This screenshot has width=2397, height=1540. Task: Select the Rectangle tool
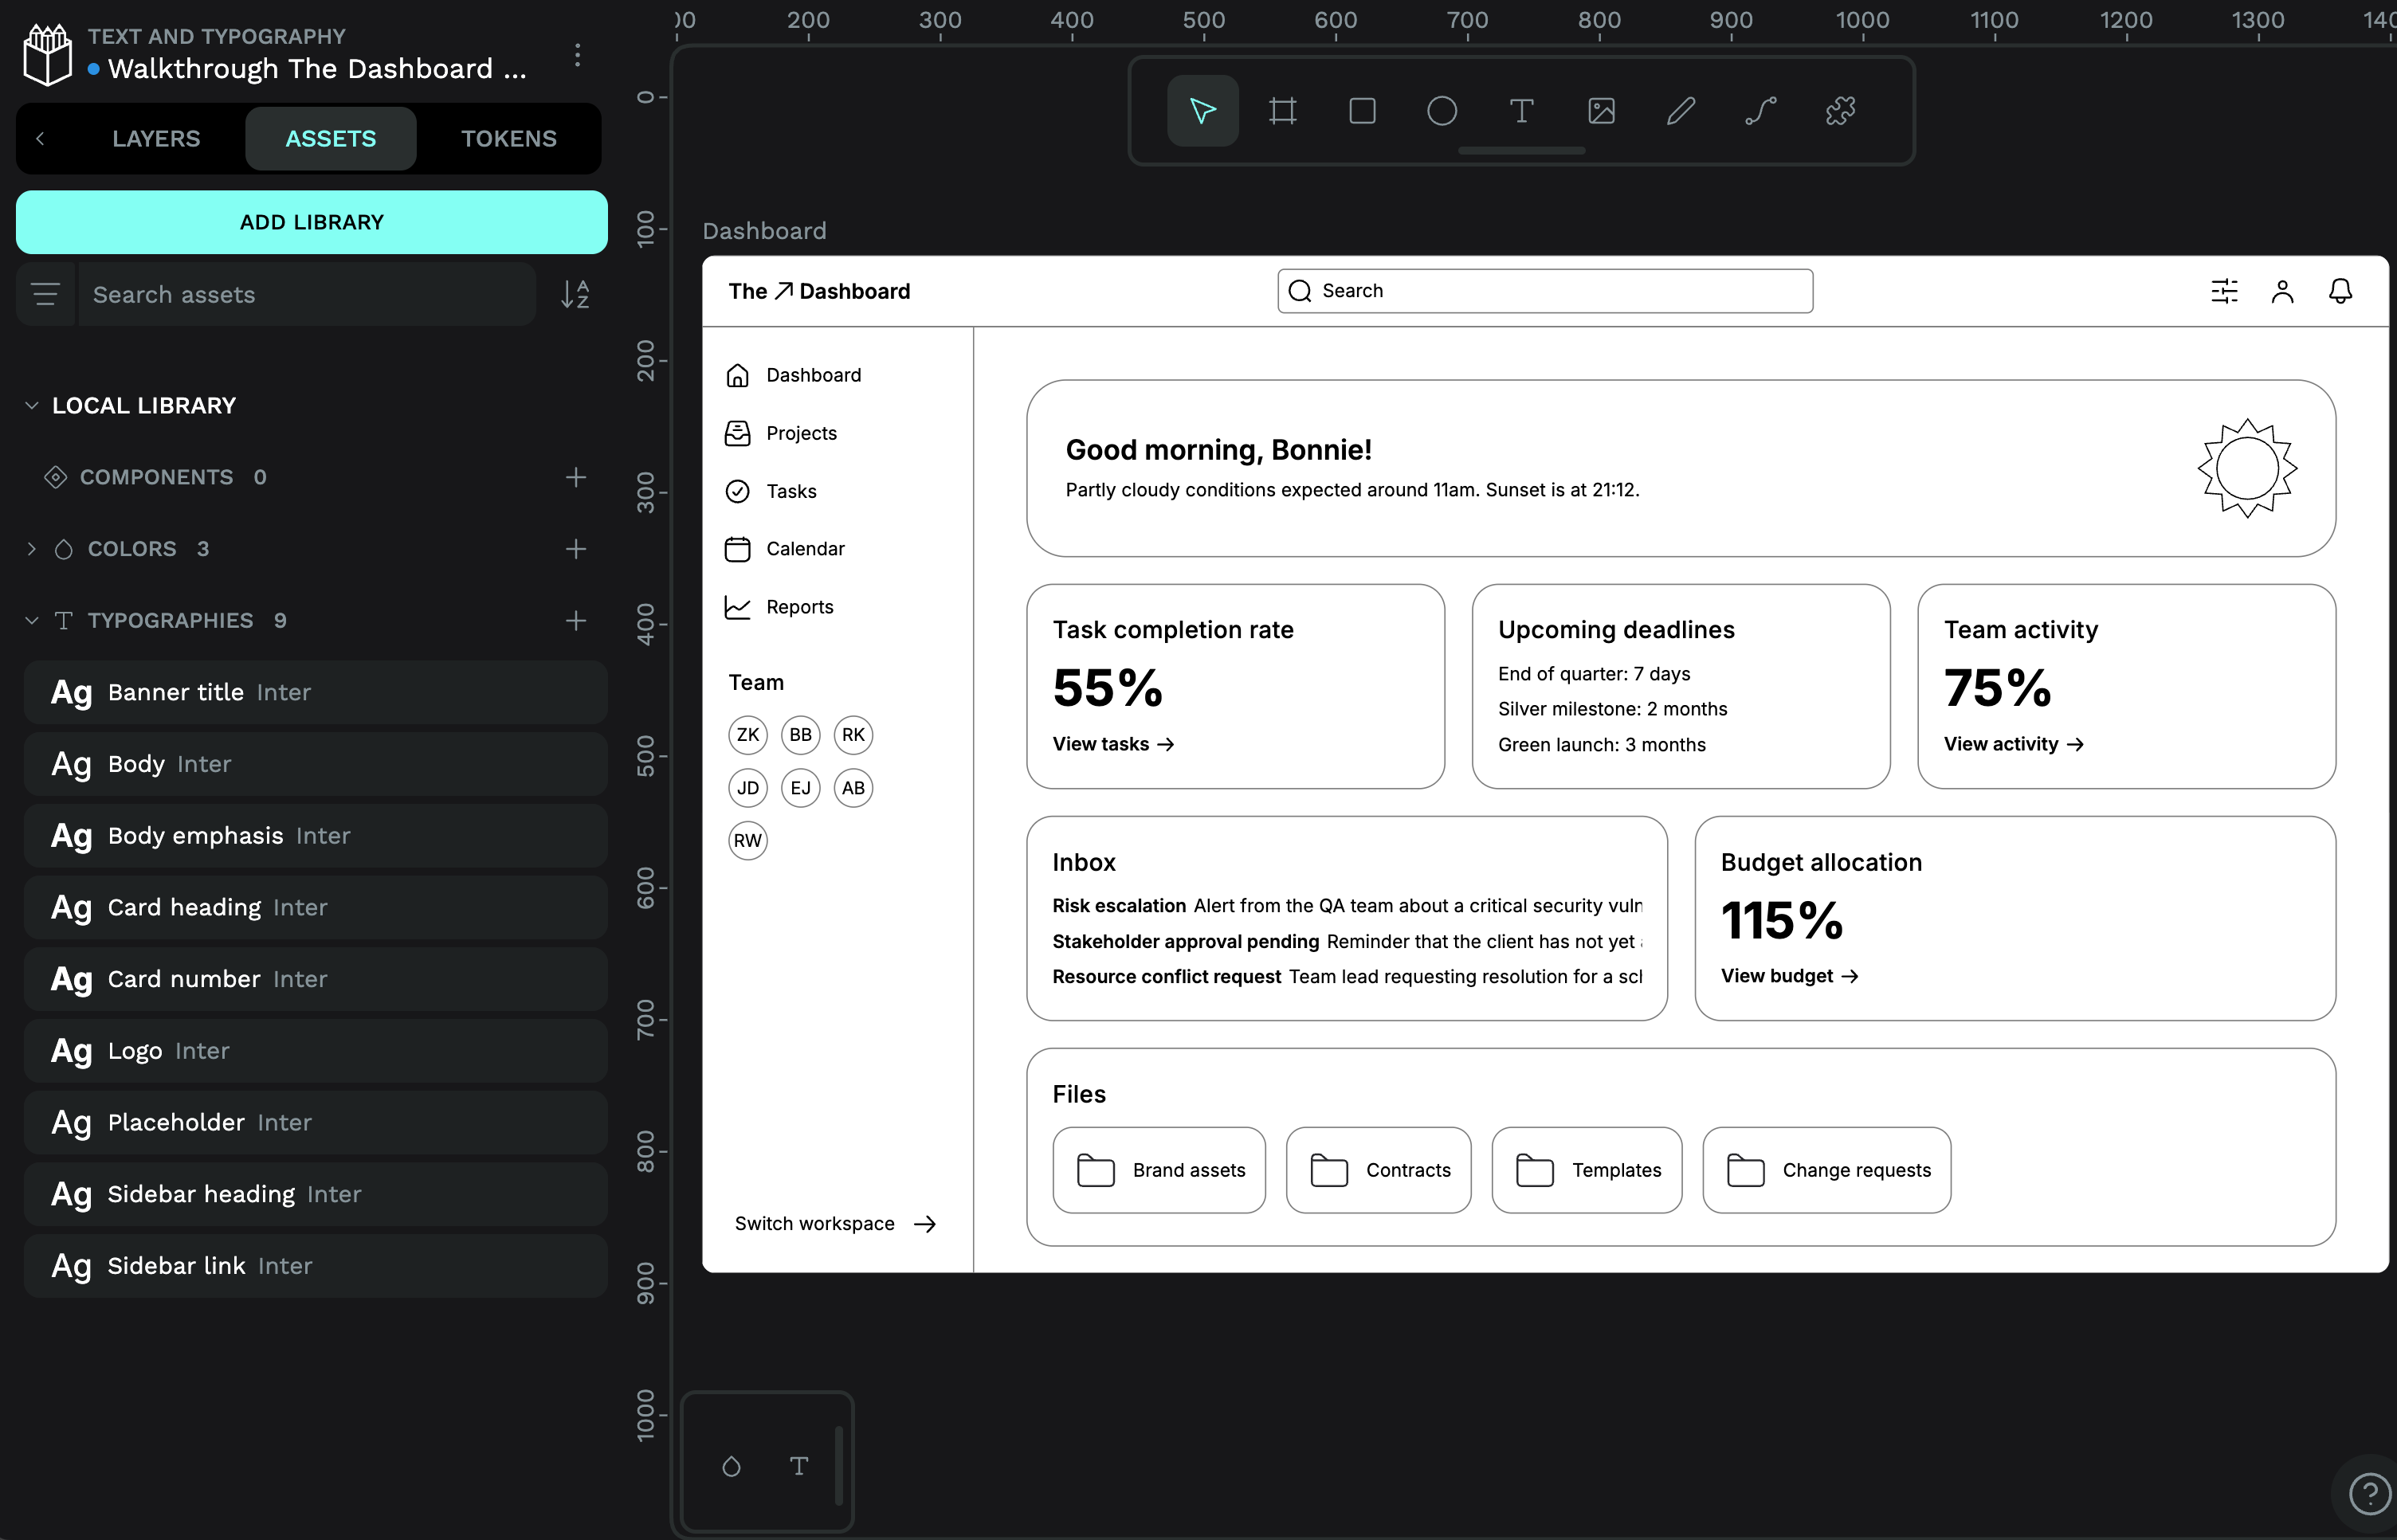(1362, 111)
